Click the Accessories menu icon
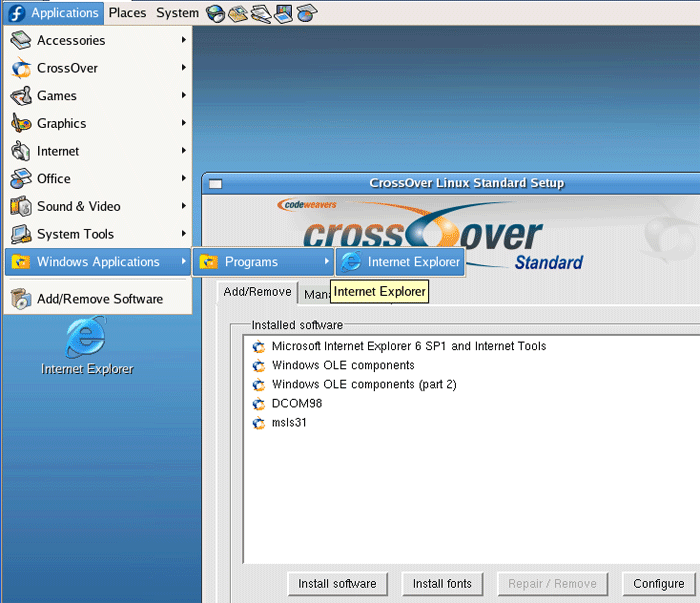 pyautogui.click(x=21, y=40)
